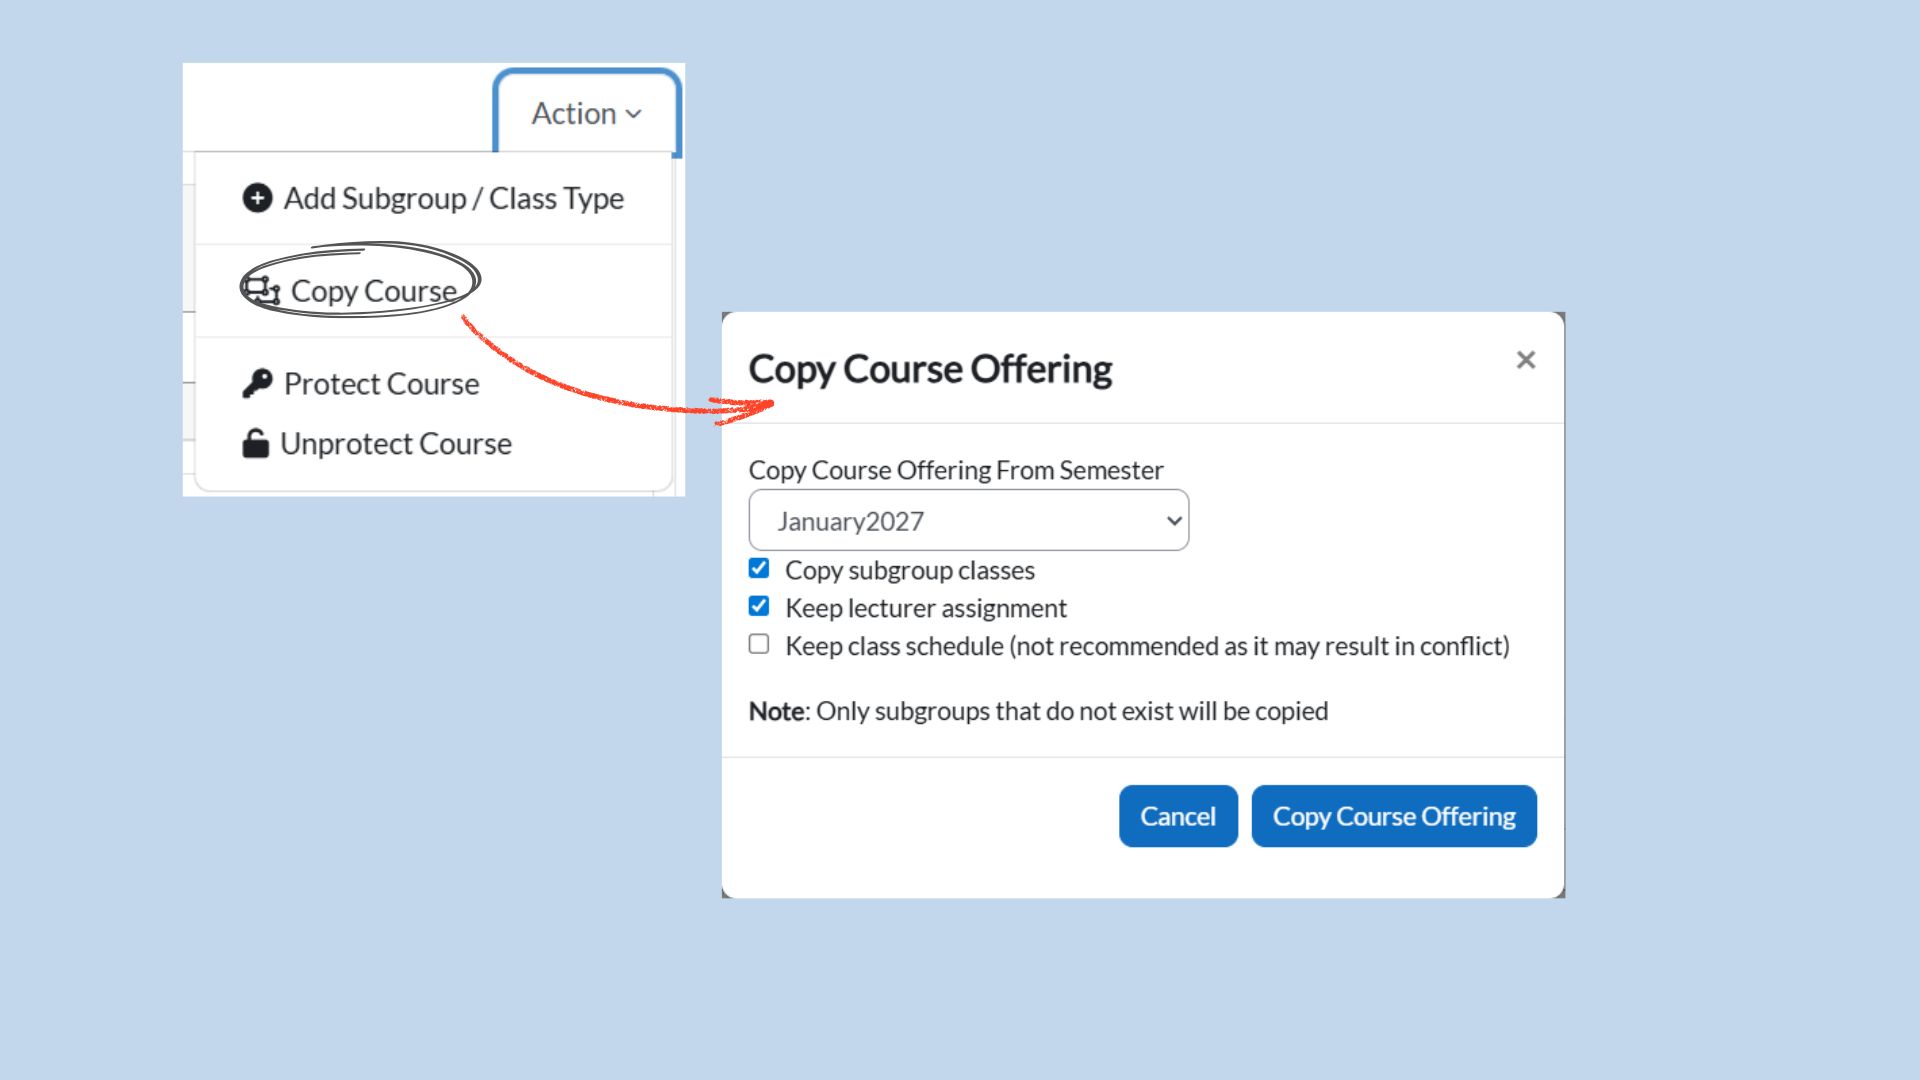Choose Add Subgroup / Class Type

(x=453, y=198)
